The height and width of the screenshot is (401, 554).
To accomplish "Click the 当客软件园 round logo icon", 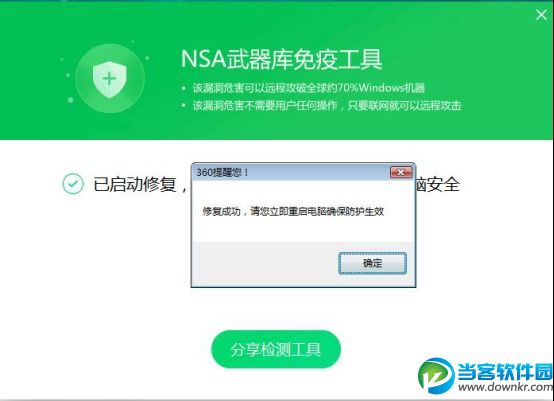I will [x=436, y=375].
